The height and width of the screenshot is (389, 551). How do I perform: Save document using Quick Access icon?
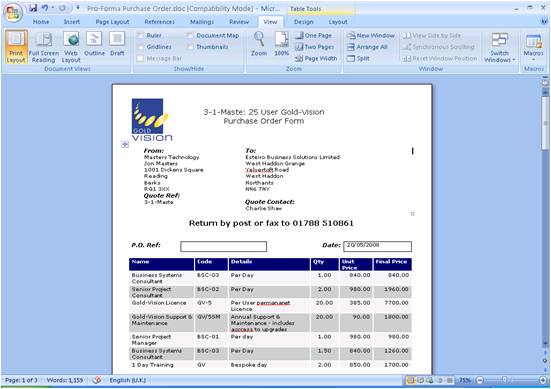33,8
